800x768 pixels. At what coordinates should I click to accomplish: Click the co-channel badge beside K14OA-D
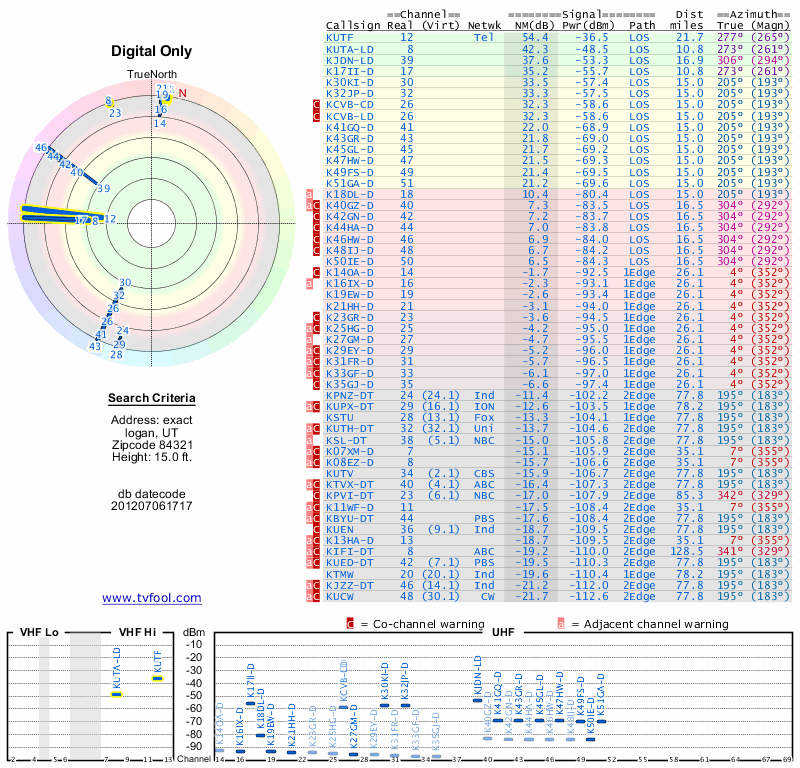(316, 272)
